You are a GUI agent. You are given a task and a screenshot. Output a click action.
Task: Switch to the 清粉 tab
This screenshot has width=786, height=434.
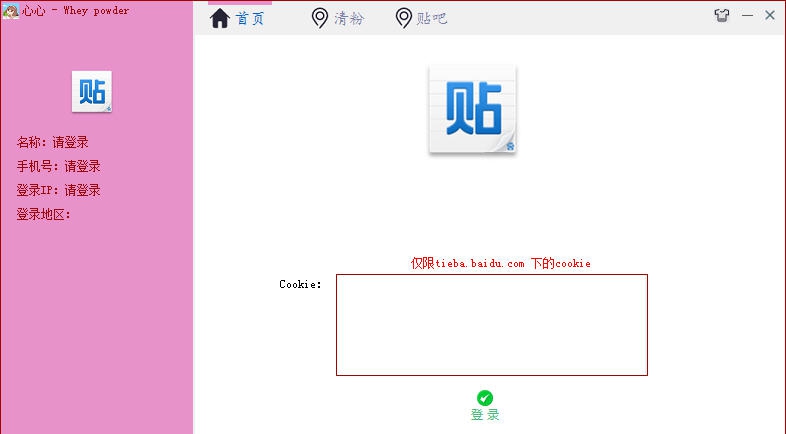coord(337,19)
